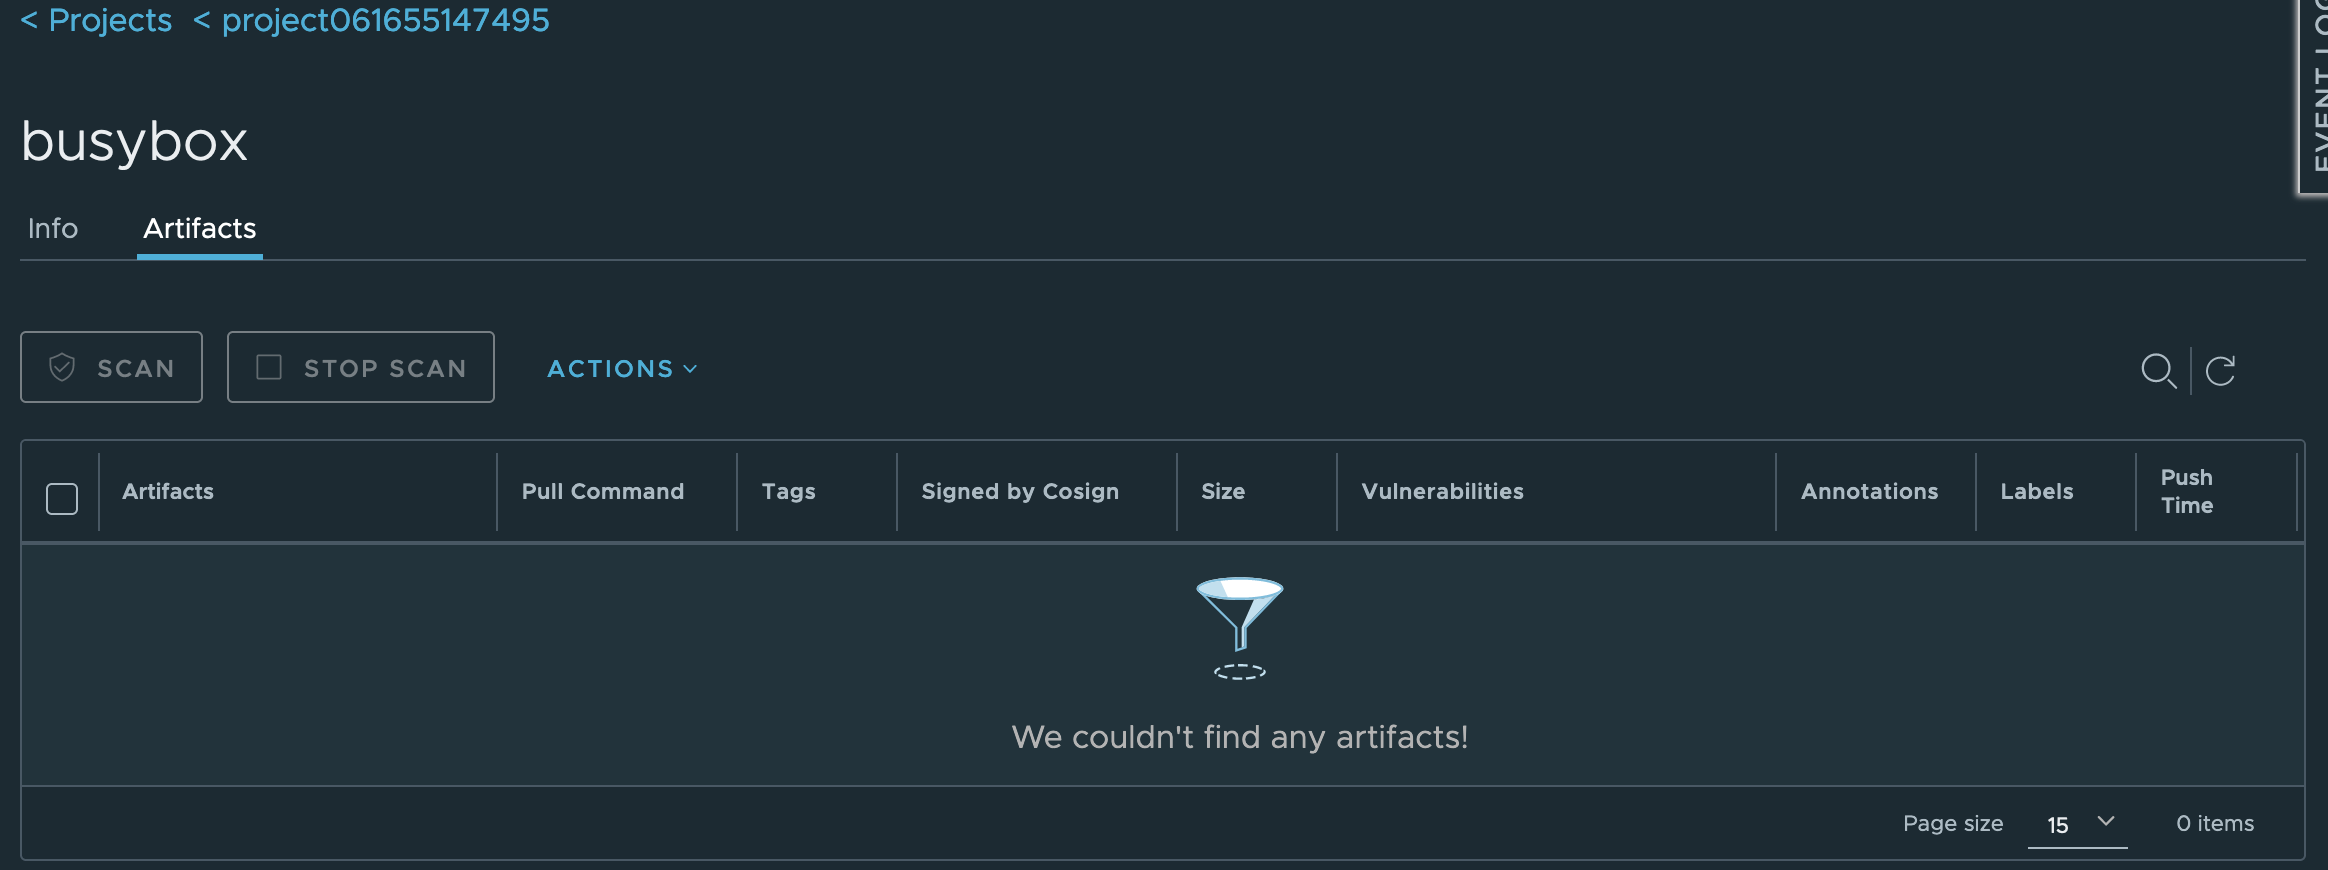The image size is (2328, 870).
Task: Click the Signed by Cosign column header
Action: point(1020,491)
